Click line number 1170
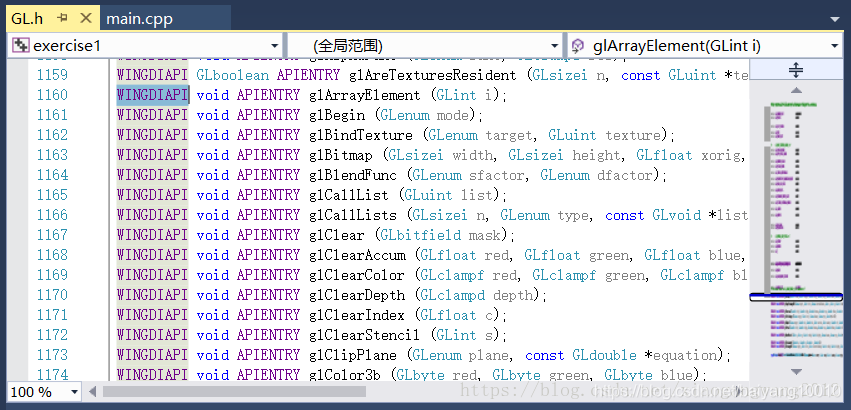Screen dimensions: 851x410 [x=52, y=295]
